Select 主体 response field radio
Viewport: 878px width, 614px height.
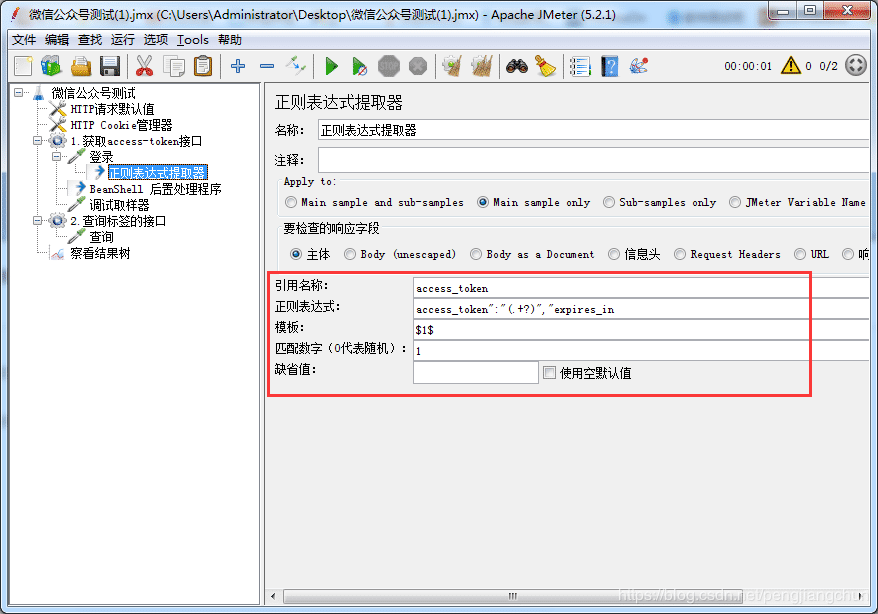(296, 254)
